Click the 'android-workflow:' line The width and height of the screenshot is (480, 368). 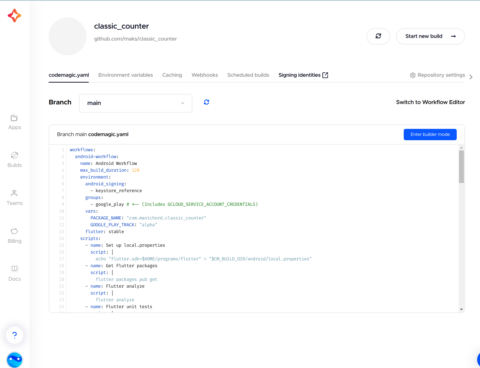pos(97,156)
